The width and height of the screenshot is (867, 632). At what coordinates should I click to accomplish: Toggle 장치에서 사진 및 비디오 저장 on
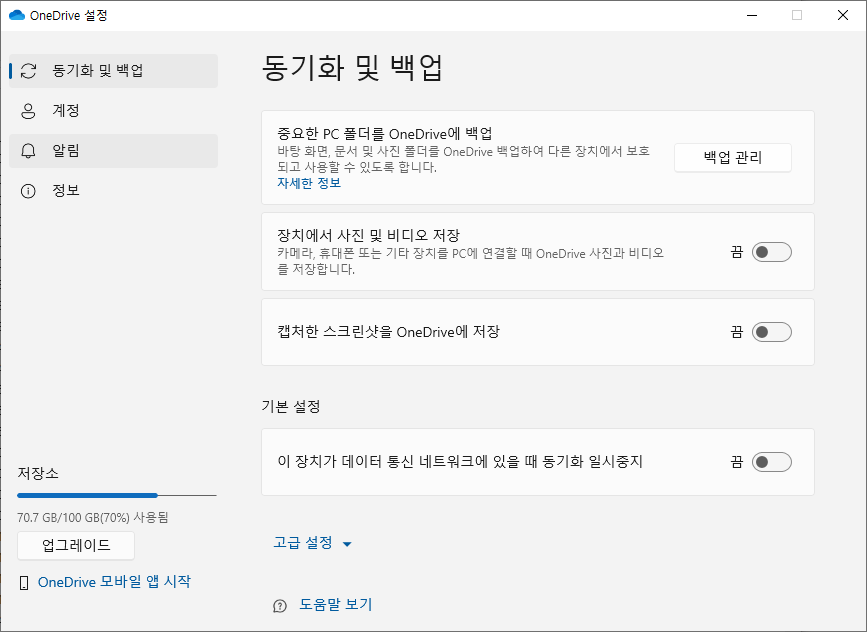(x=771, y=251)
